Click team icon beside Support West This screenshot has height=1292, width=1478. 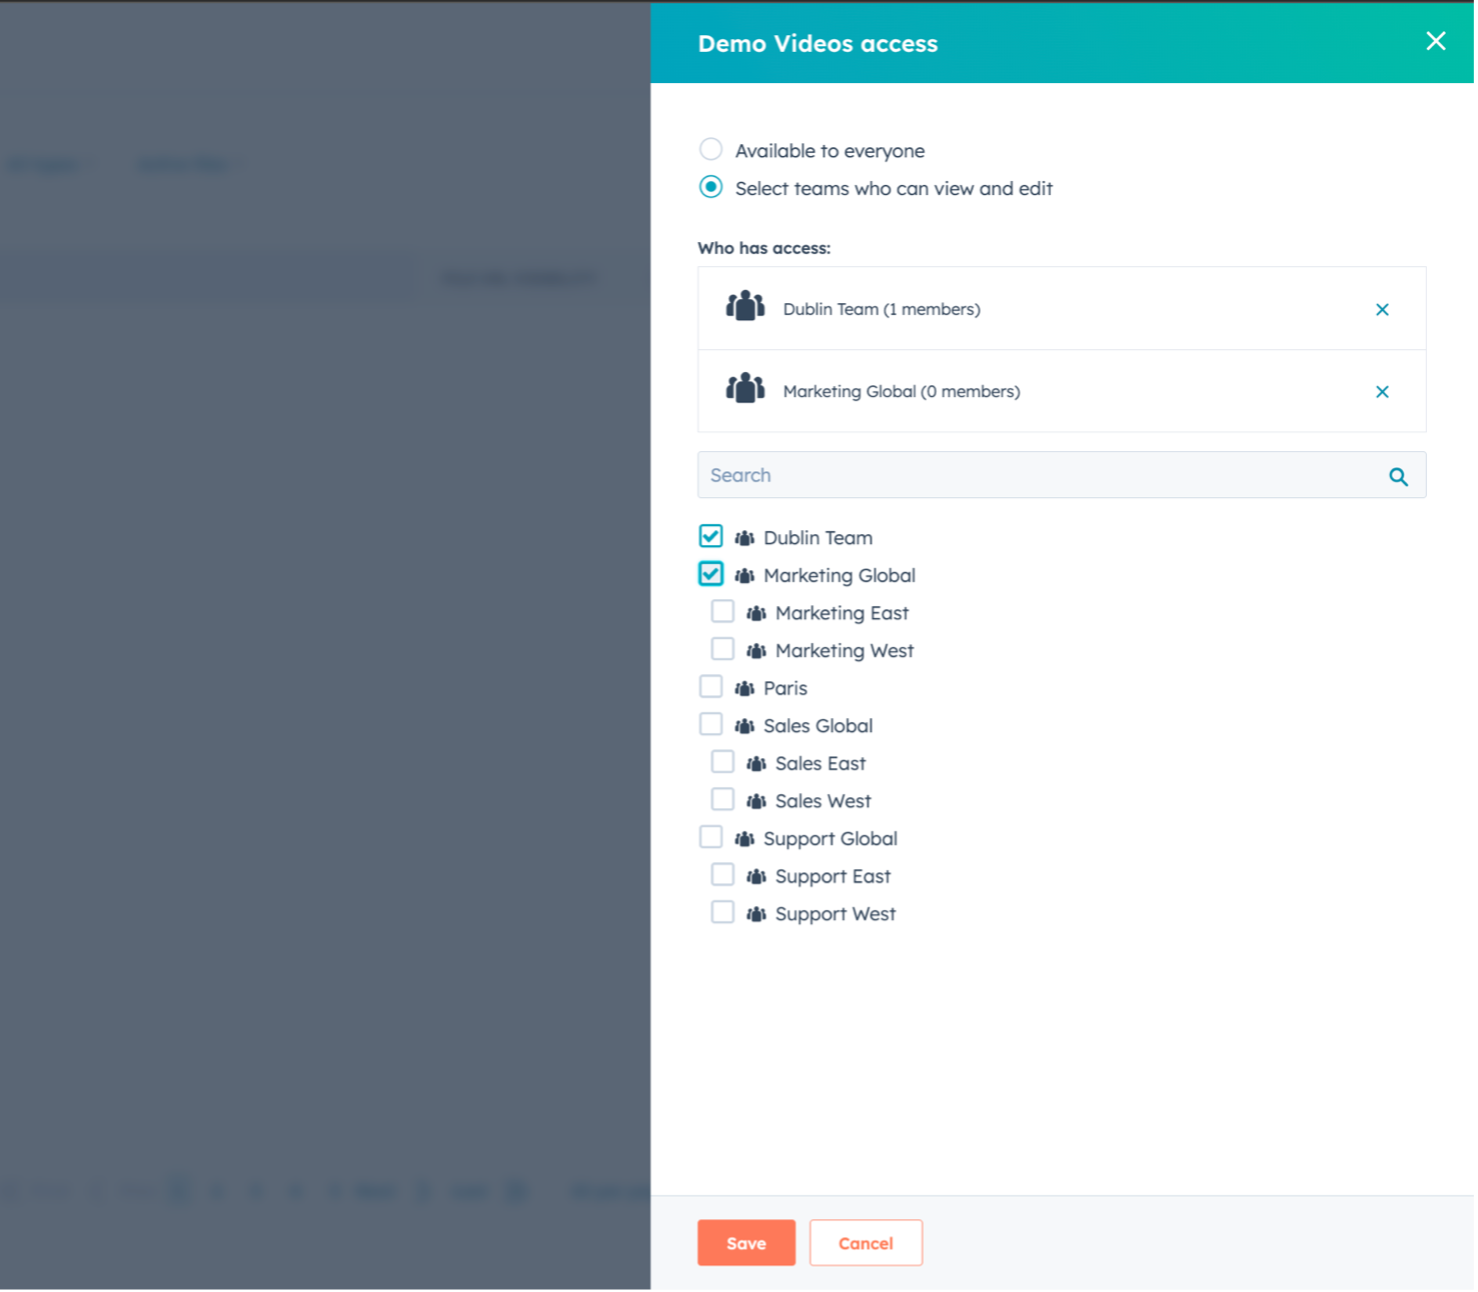click(758, 916)
